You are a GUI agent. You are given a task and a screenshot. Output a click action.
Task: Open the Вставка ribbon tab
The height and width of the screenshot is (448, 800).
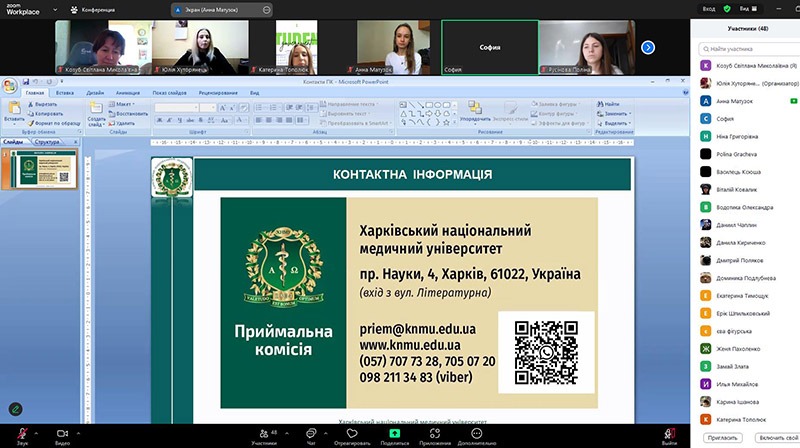point(65,92)
